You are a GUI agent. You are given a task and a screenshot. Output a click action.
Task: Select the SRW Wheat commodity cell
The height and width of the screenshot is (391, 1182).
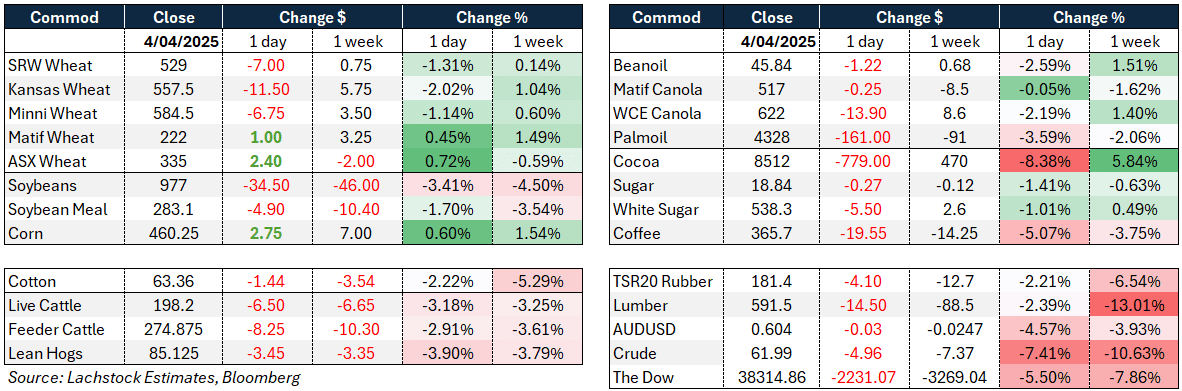pos(65,65)
